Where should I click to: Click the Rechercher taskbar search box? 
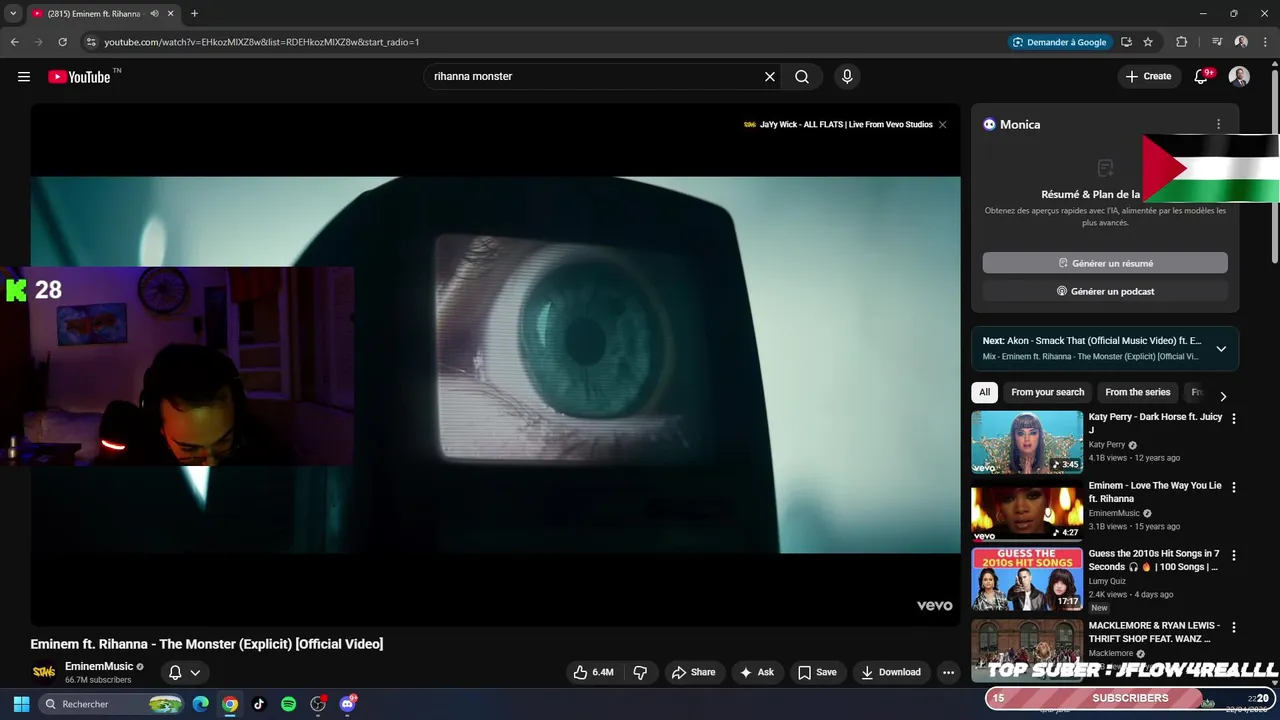112,704
